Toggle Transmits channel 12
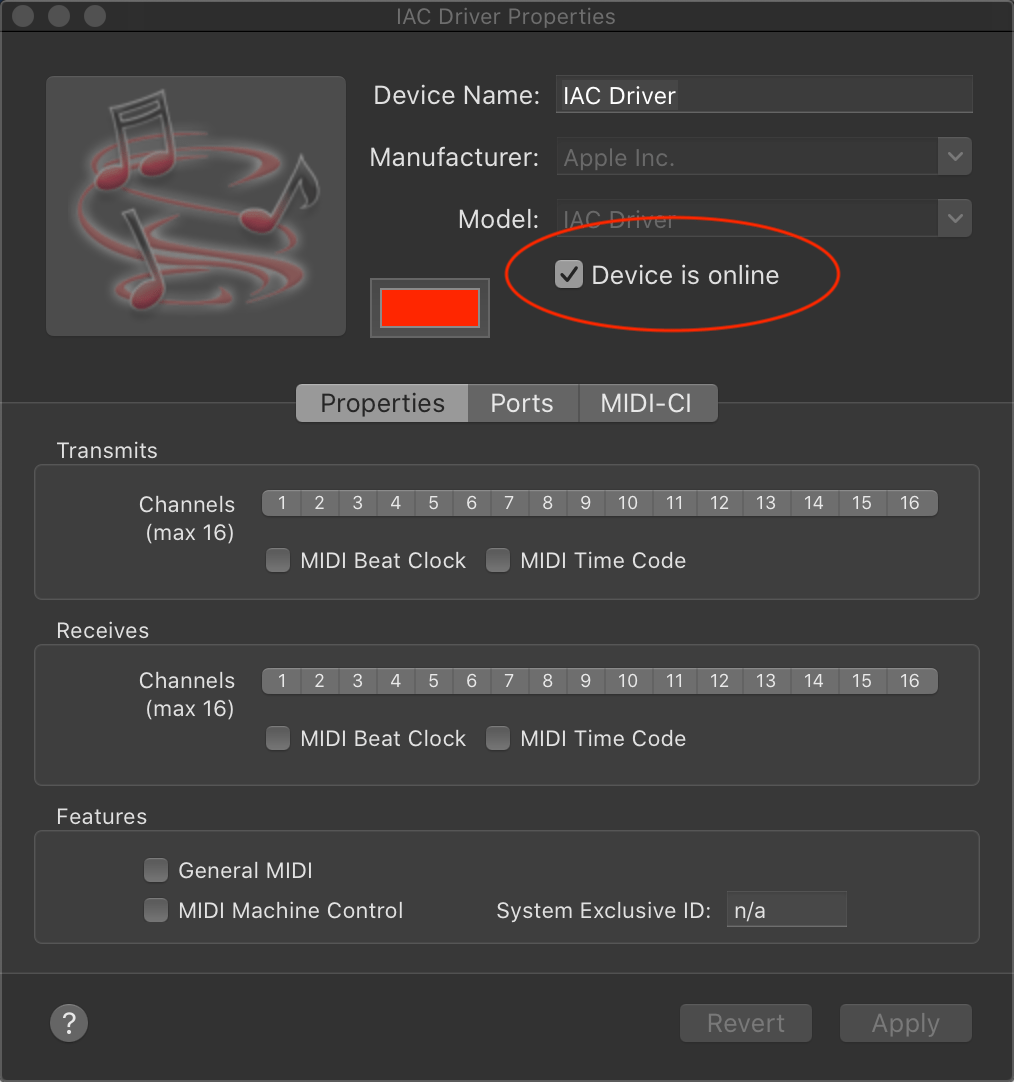Image resolution: width=1014 pixels, height=1082 pixels. point(720,503)
